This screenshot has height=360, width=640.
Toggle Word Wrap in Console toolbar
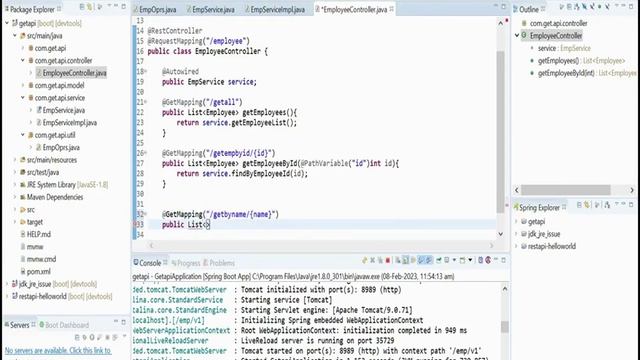click(x=413, y=260)
